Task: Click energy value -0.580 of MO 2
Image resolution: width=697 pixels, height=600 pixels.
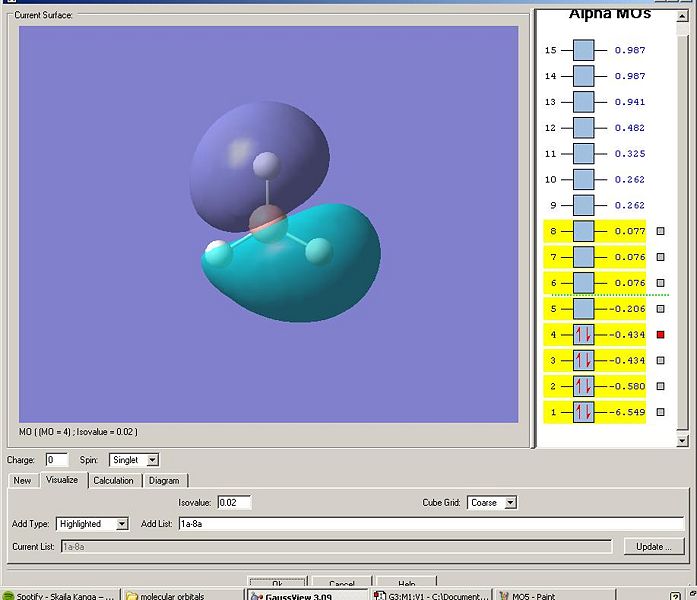Action: (x=627, y=386)
